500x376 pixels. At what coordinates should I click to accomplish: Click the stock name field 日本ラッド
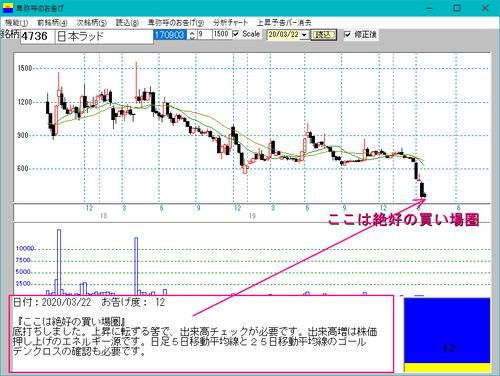click(x=104, y=36)
